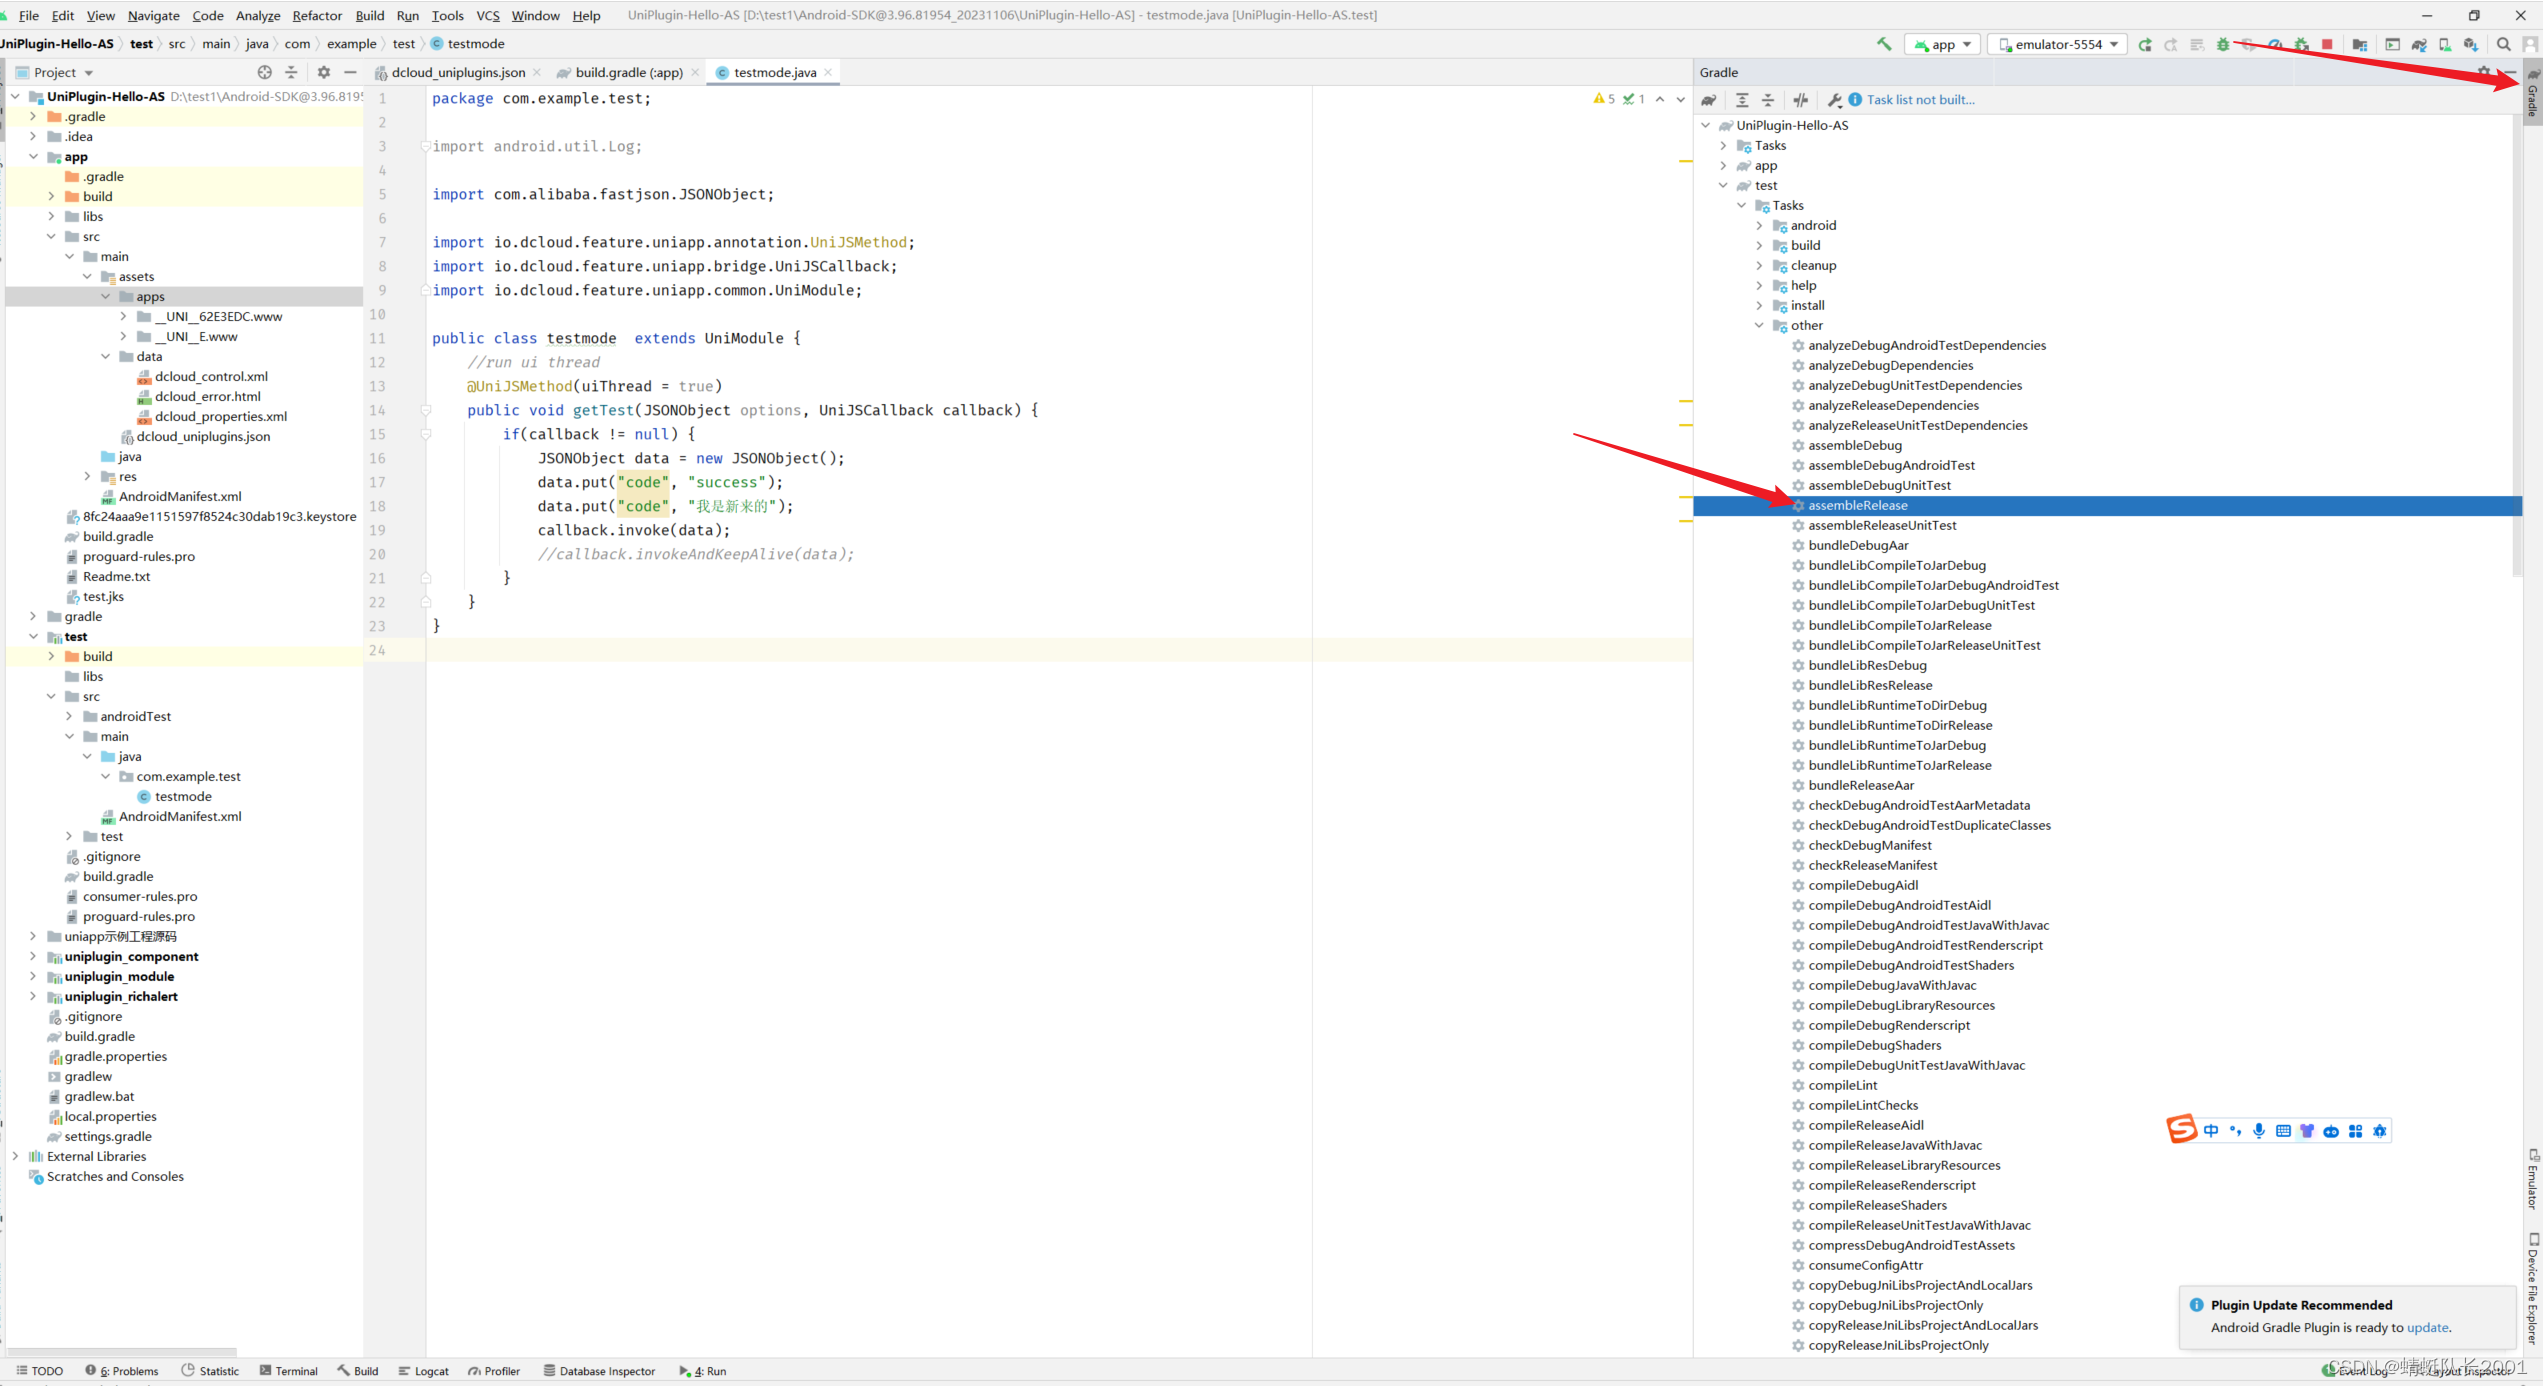Open the Refactor menu
Screen dimensions: 2543x1386
(317, 15)
